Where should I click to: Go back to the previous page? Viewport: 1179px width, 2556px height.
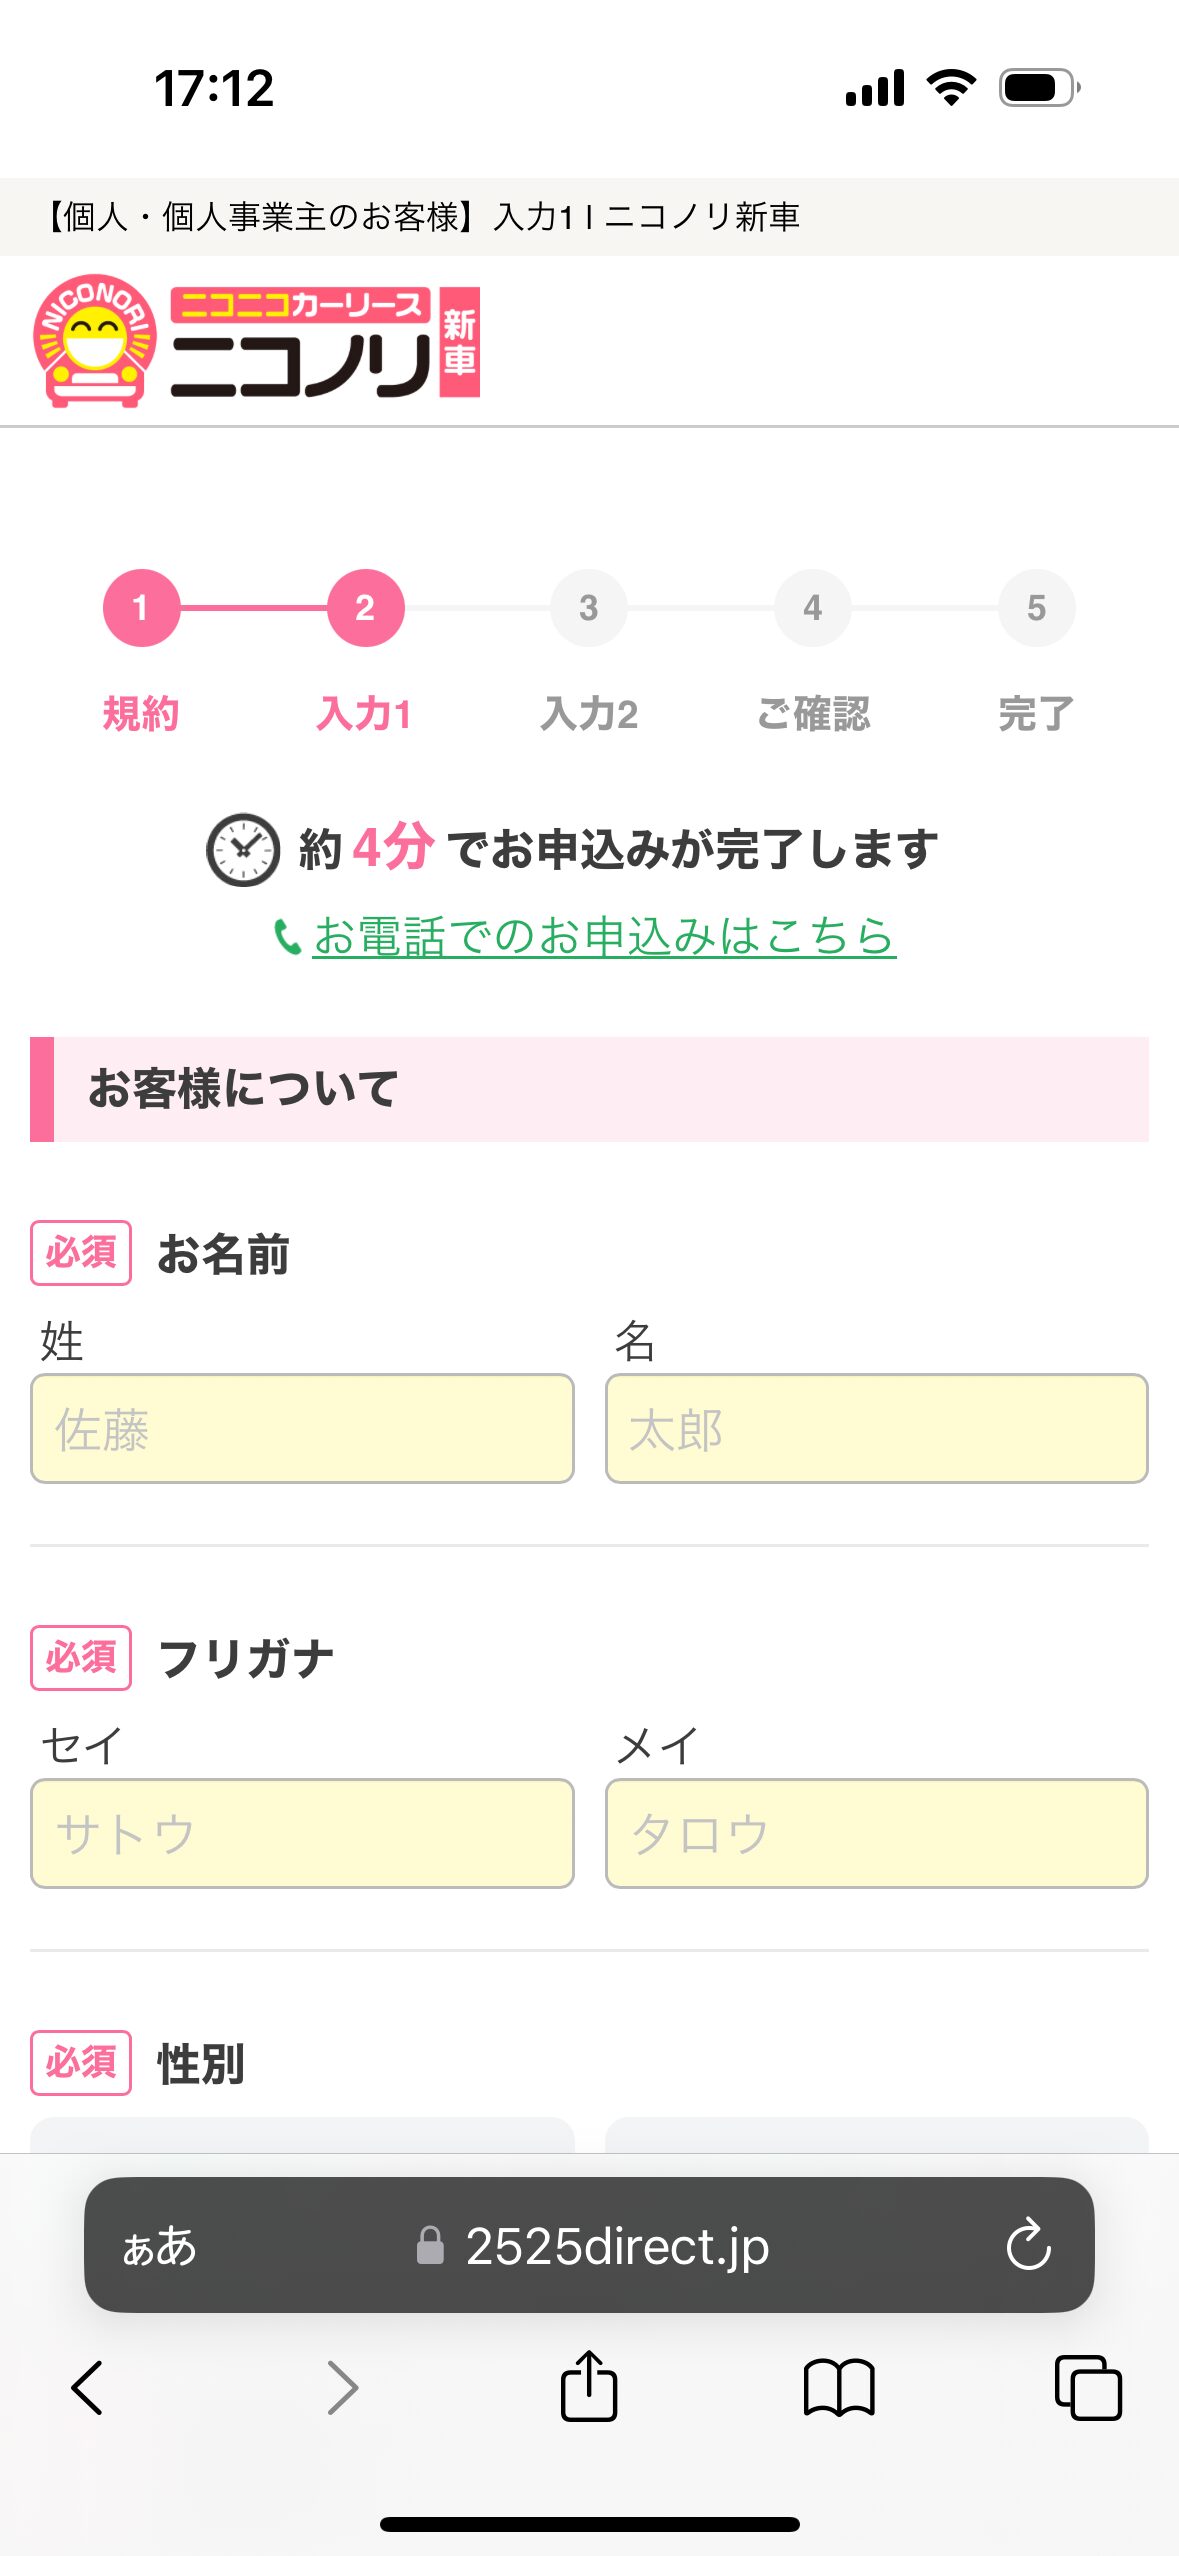(x=88, y=2387)
